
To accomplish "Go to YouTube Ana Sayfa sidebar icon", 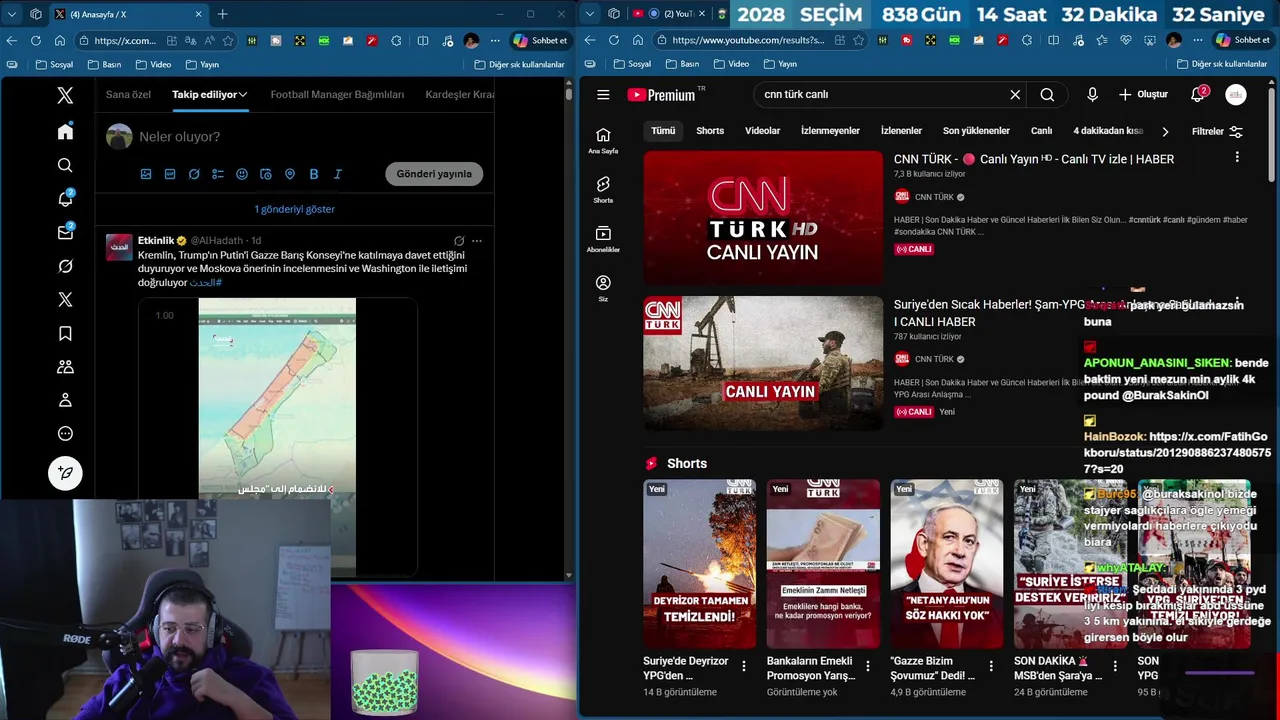I will (603, 141).
